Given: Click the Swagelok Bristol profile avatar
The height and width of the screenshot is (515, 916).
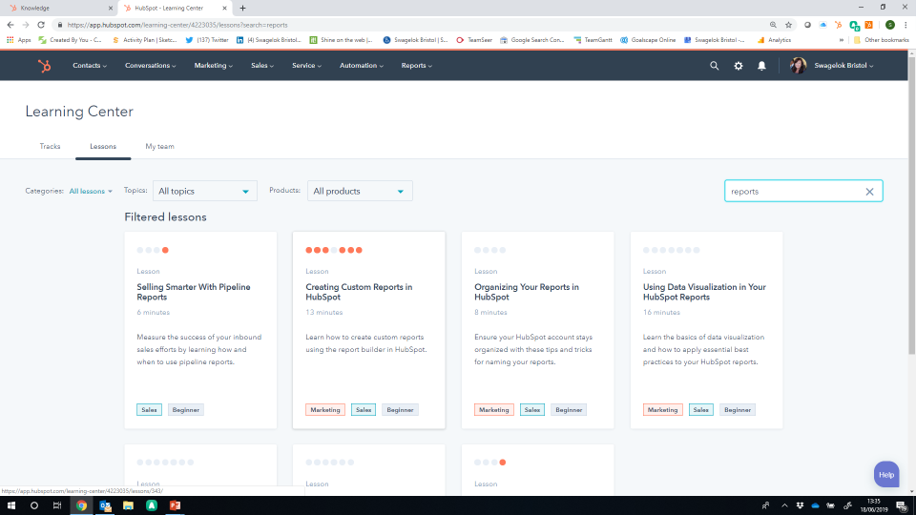Looking at the screenshot, I should coord(798,65).
